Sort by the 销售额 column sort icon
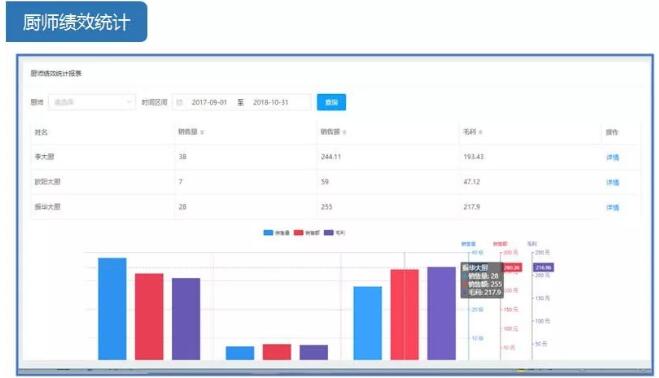This screenshot has width=659, height=378. (x=345, y=132)
